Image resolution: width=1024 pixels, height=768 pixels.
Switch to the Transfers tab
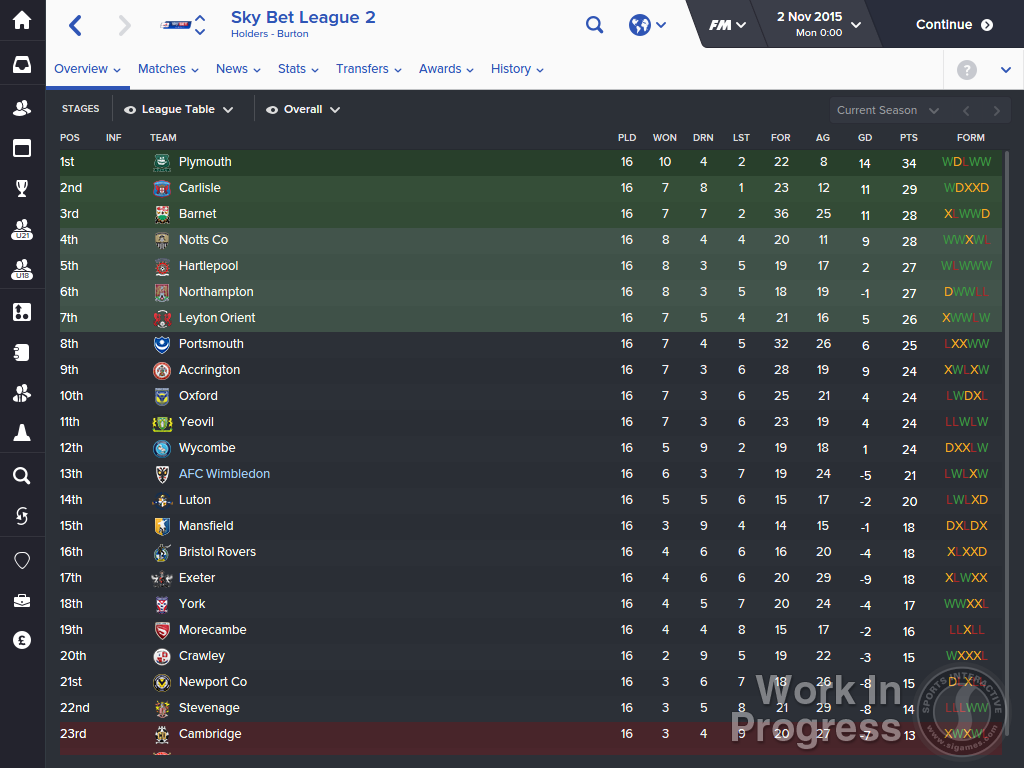coord(368,69)
